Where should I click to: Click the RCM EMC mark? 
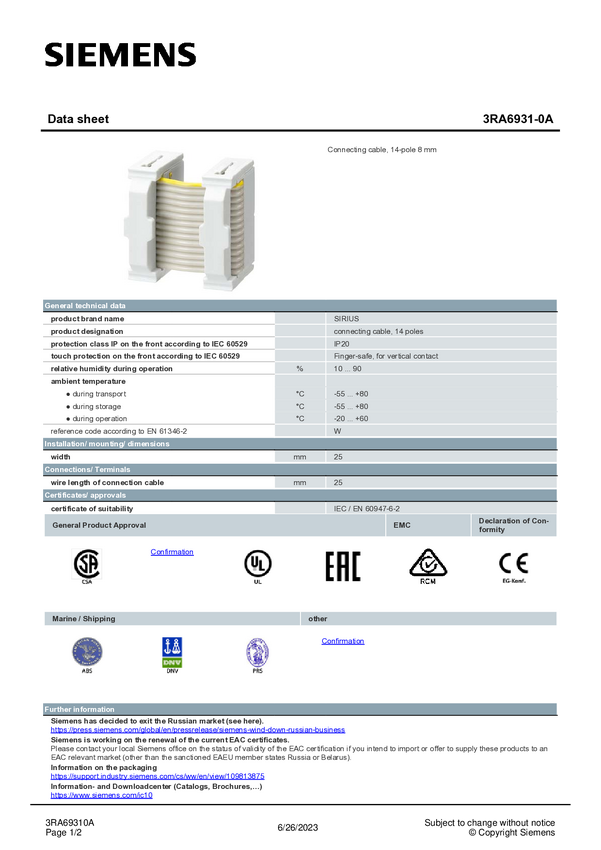[428, 565]
